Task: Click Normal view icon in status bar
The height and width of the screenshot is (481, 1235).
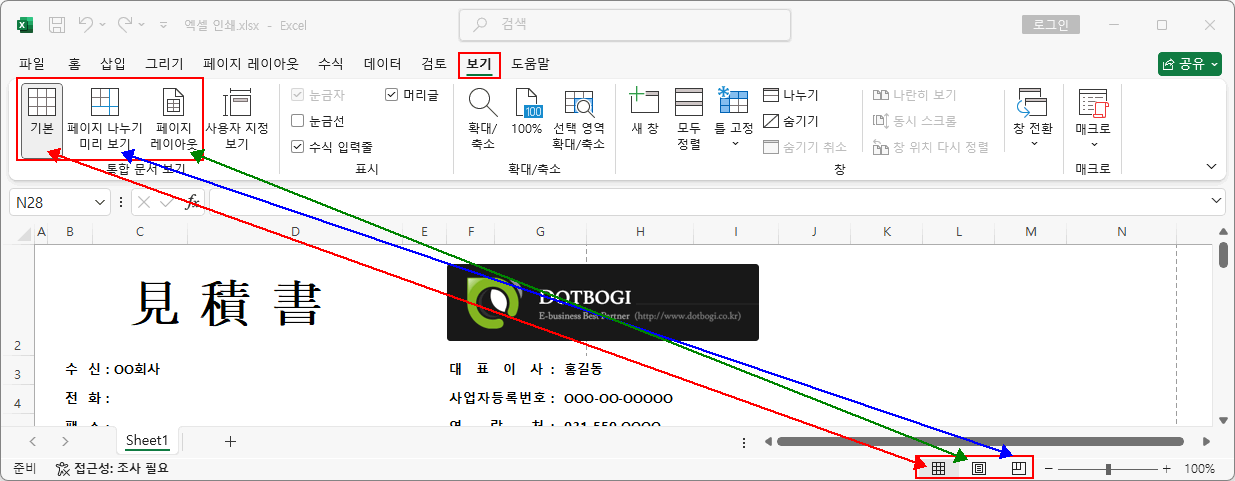Action: click(x=938, y=468)
